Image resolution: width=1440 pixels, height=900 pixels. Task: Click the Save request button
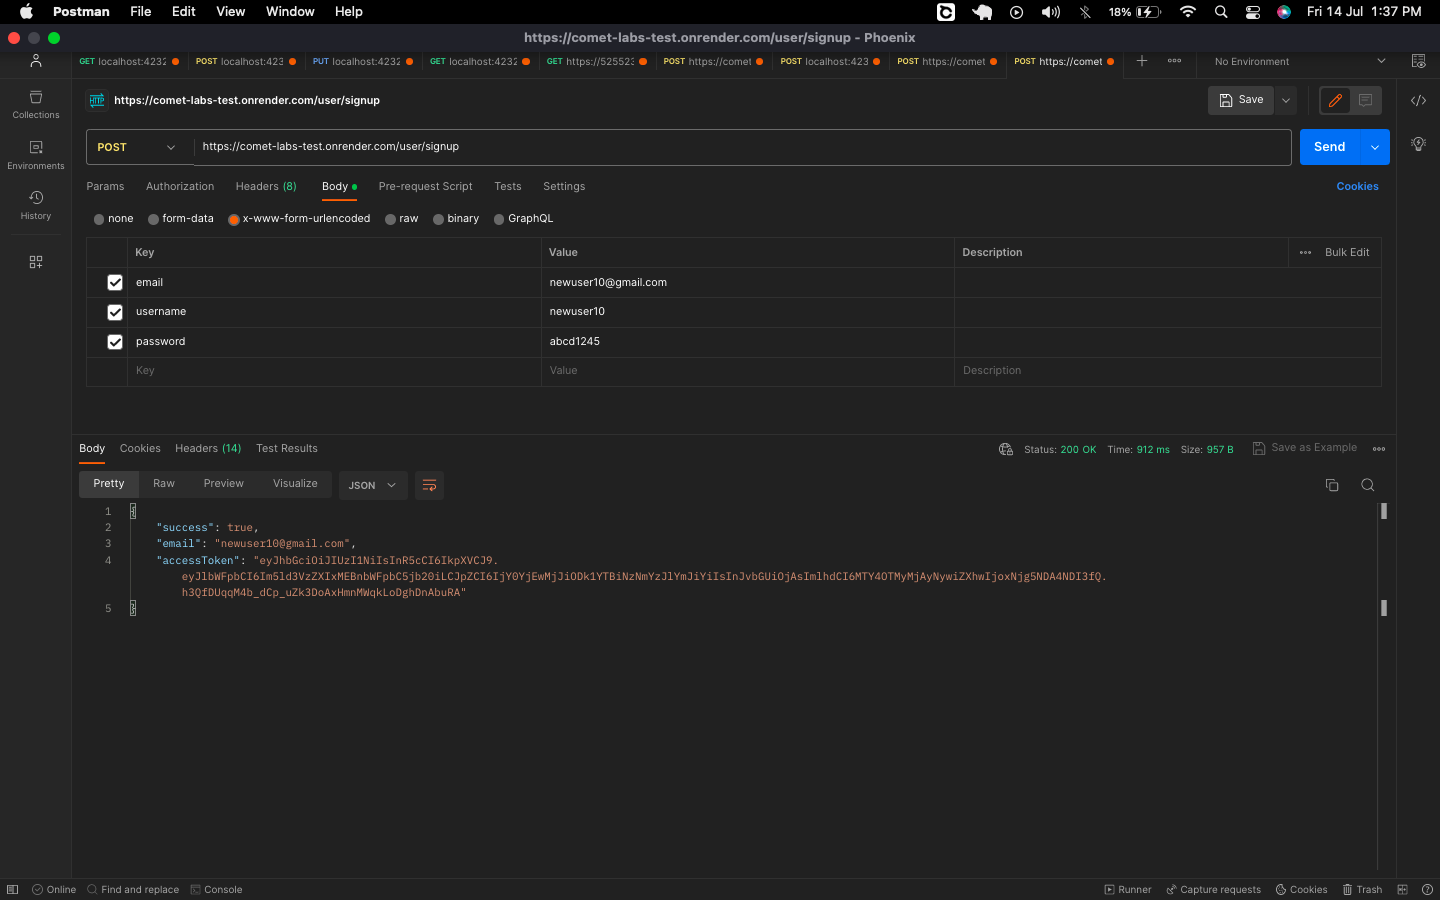[x=1241, y=100]
